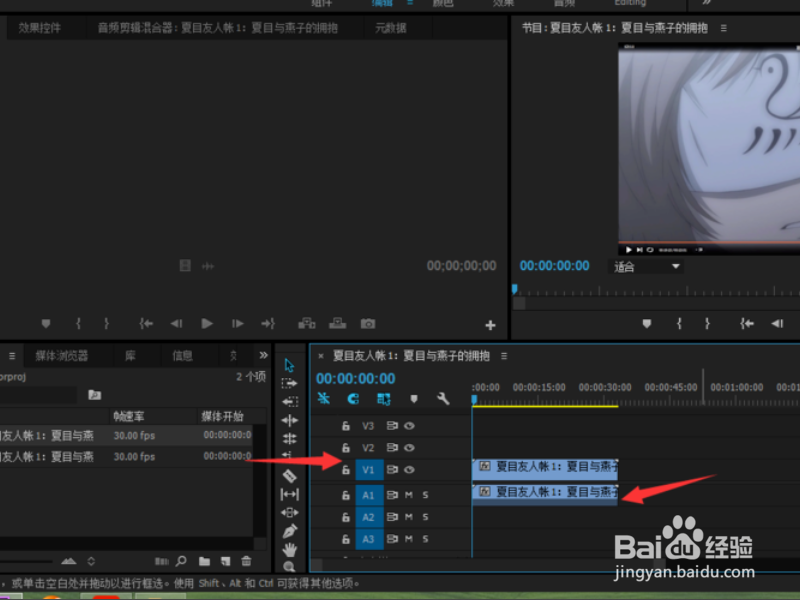Open source monitor button editor plus

tap(490, 325)
